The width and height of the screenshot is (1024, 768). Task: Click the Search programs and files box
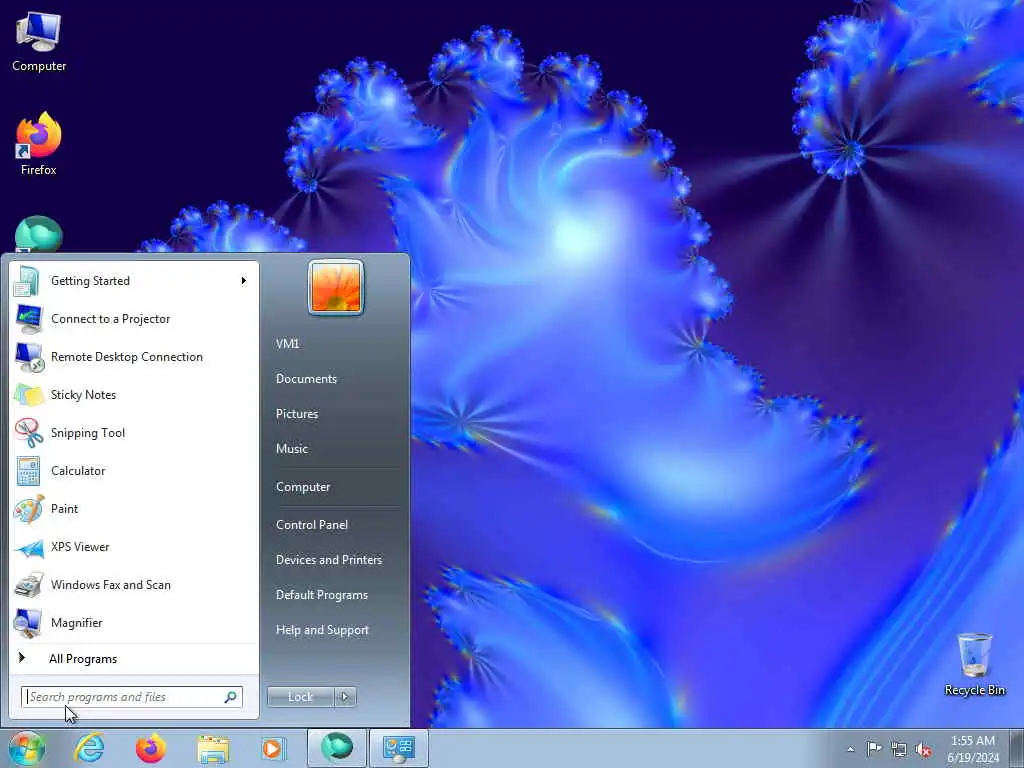(x=132, y=697)
